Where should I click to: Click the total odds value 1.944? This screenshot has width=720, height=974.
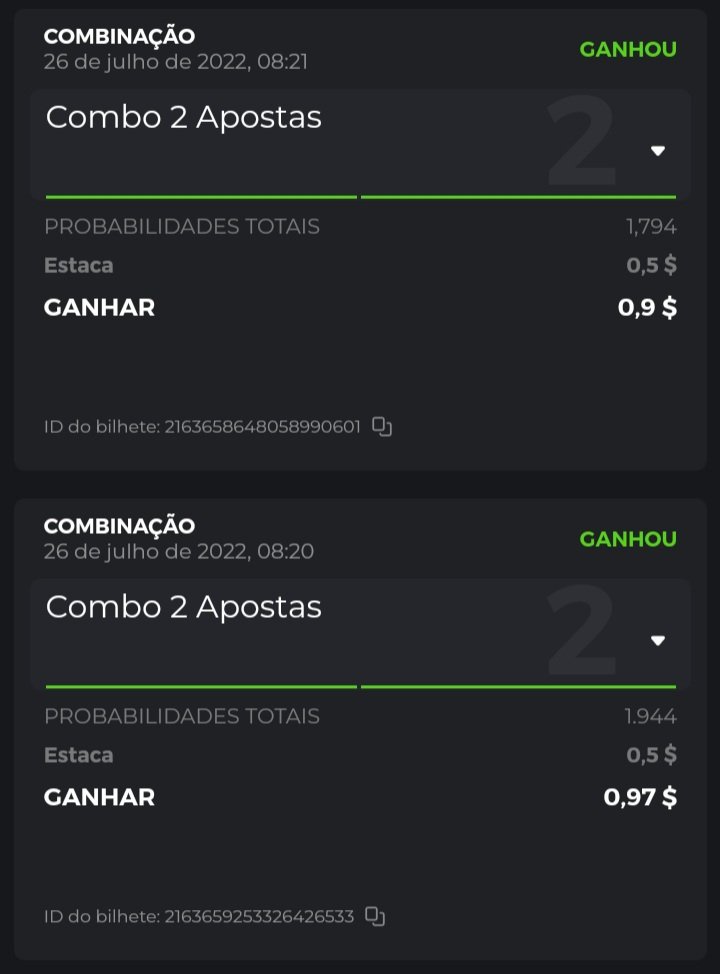(651, 717)
